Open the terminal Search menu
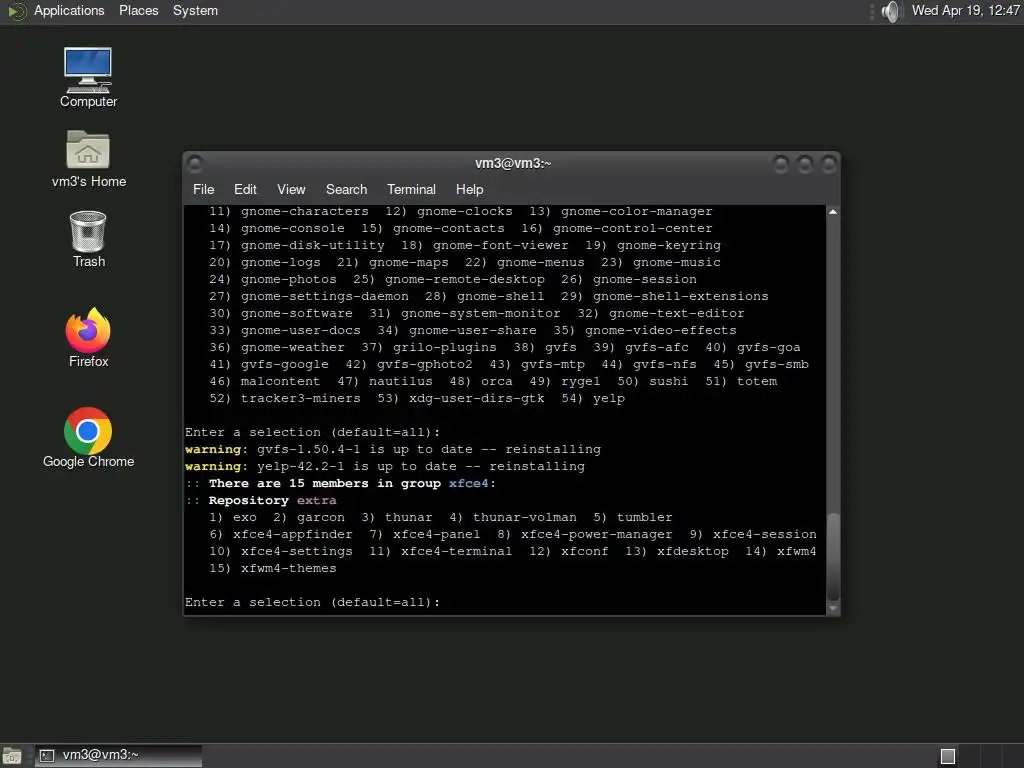Image resolution: width=1024 pixels, height=768 pixels. [346, 189]
